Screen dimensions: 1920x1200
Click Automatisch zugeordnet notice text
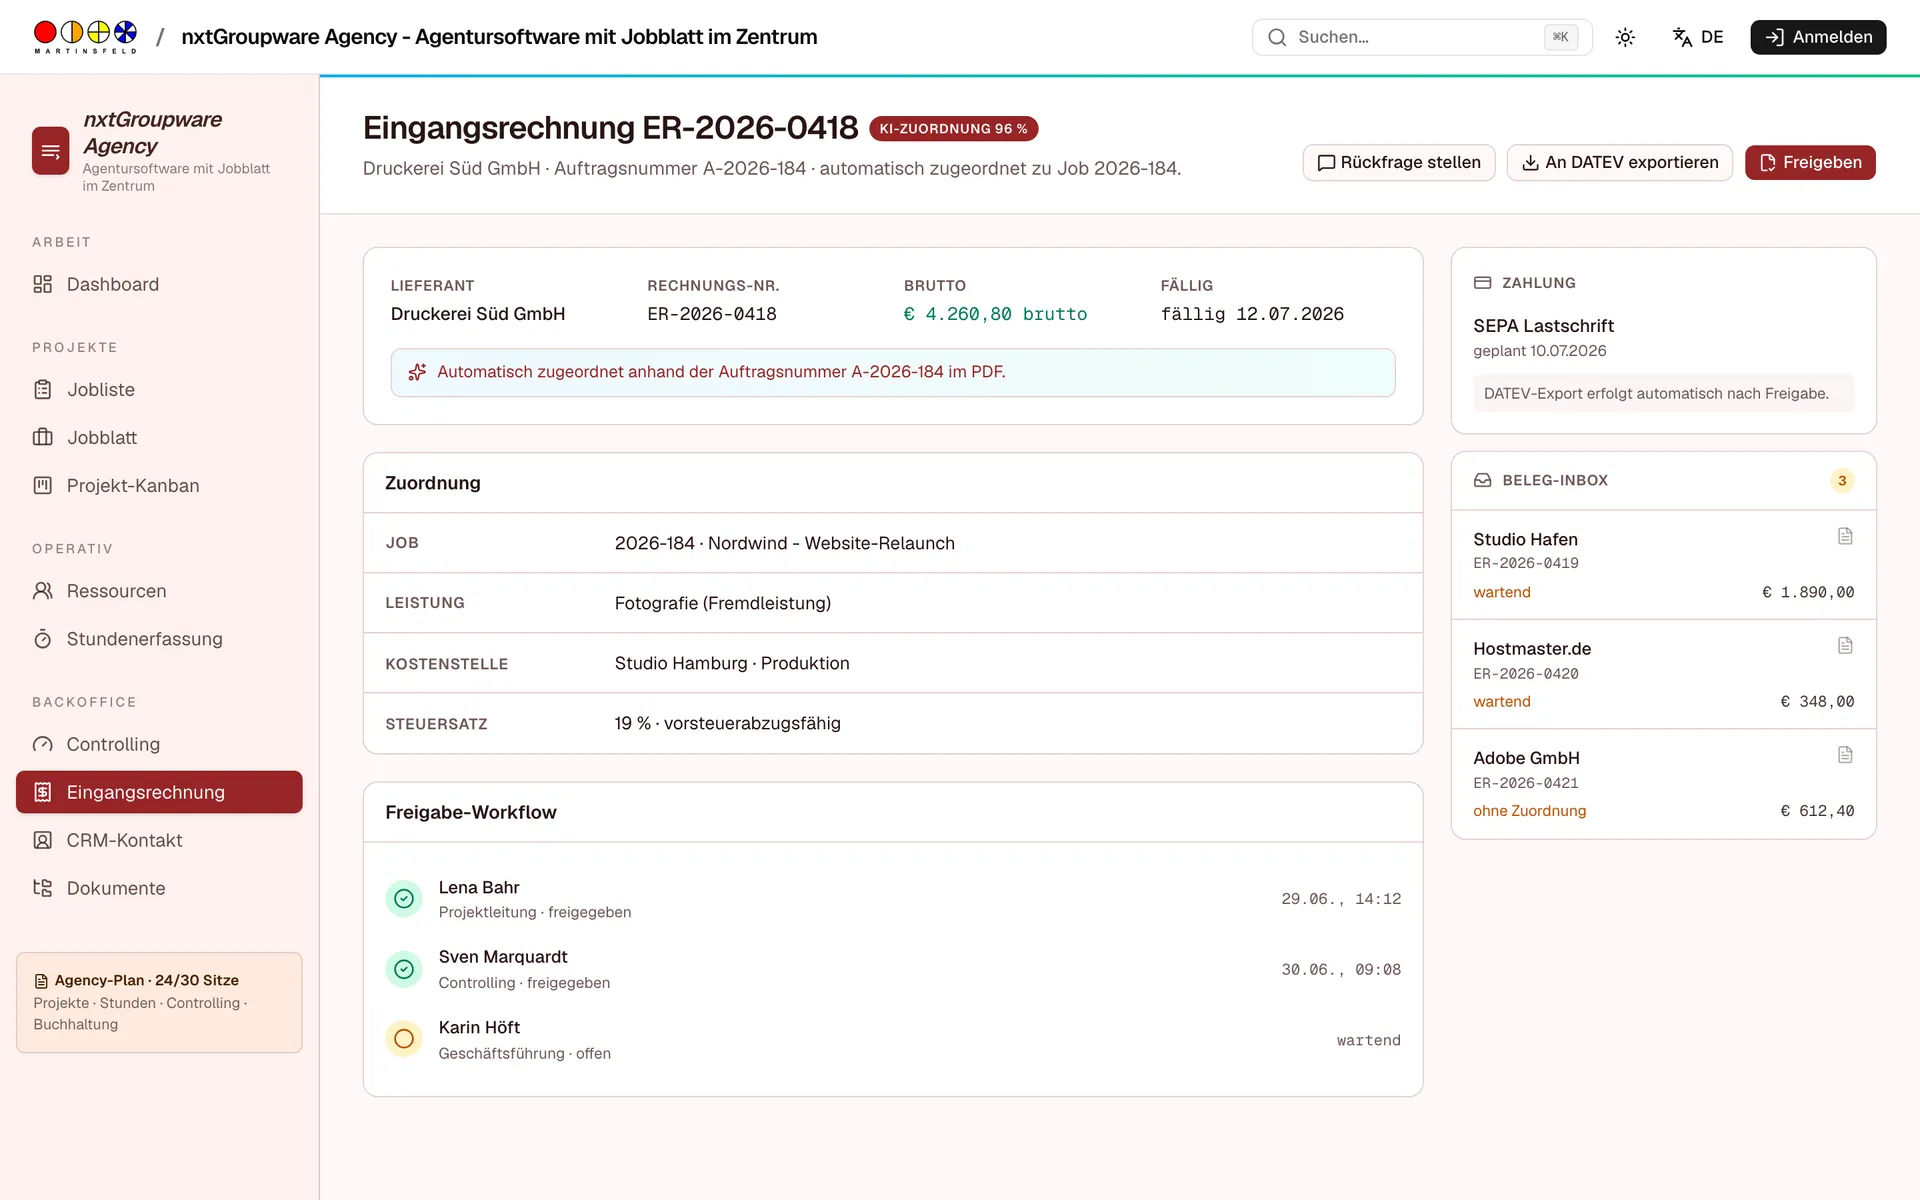tap(721, 372)
